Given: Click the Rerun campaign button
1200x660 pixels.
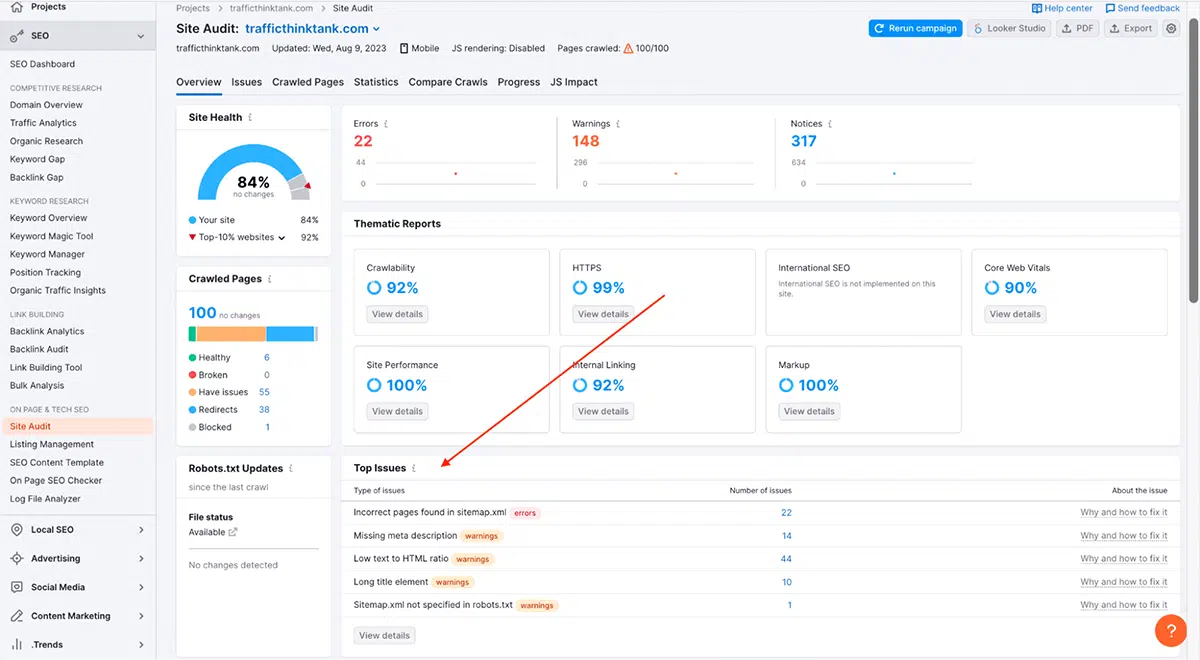Looking at the screenshot, I should [x=916, y=29].
